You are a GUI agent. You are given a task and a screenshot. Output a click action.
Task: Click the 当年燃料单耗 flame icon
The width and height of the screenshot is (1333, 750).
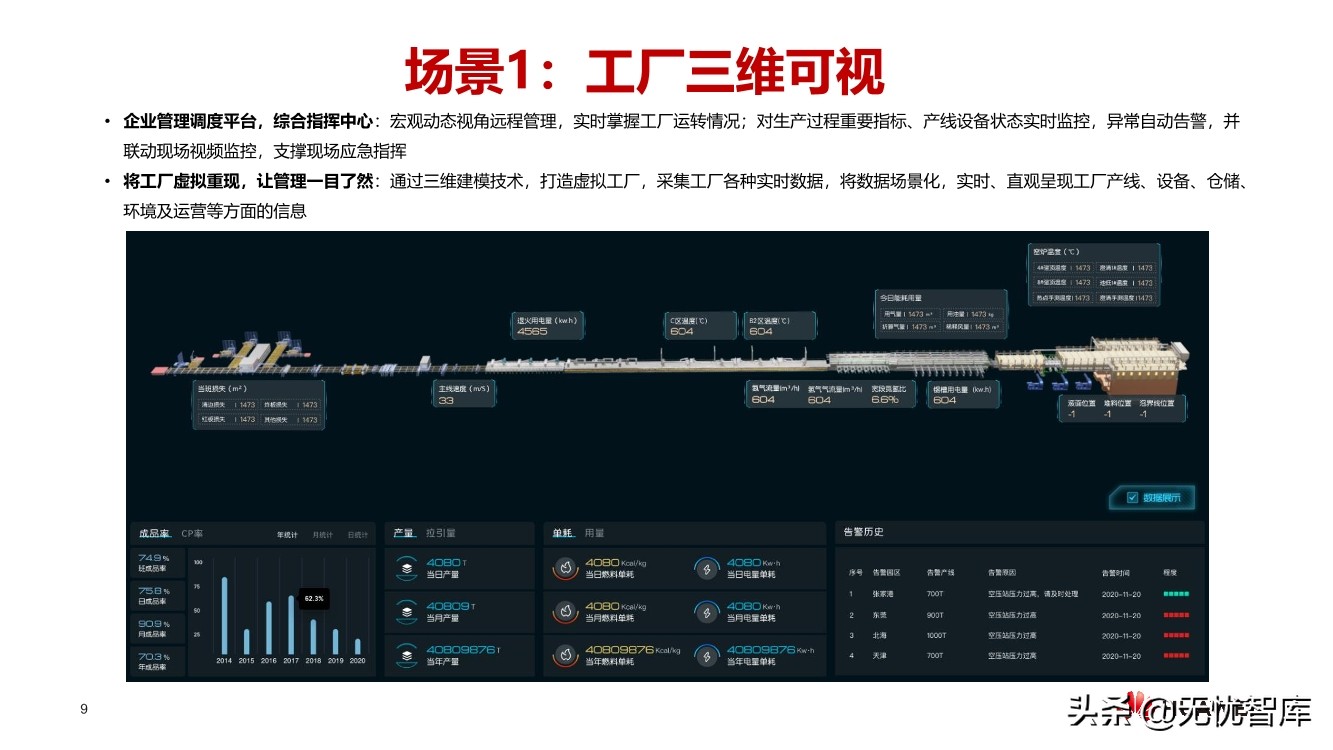(x=565, y=655)
